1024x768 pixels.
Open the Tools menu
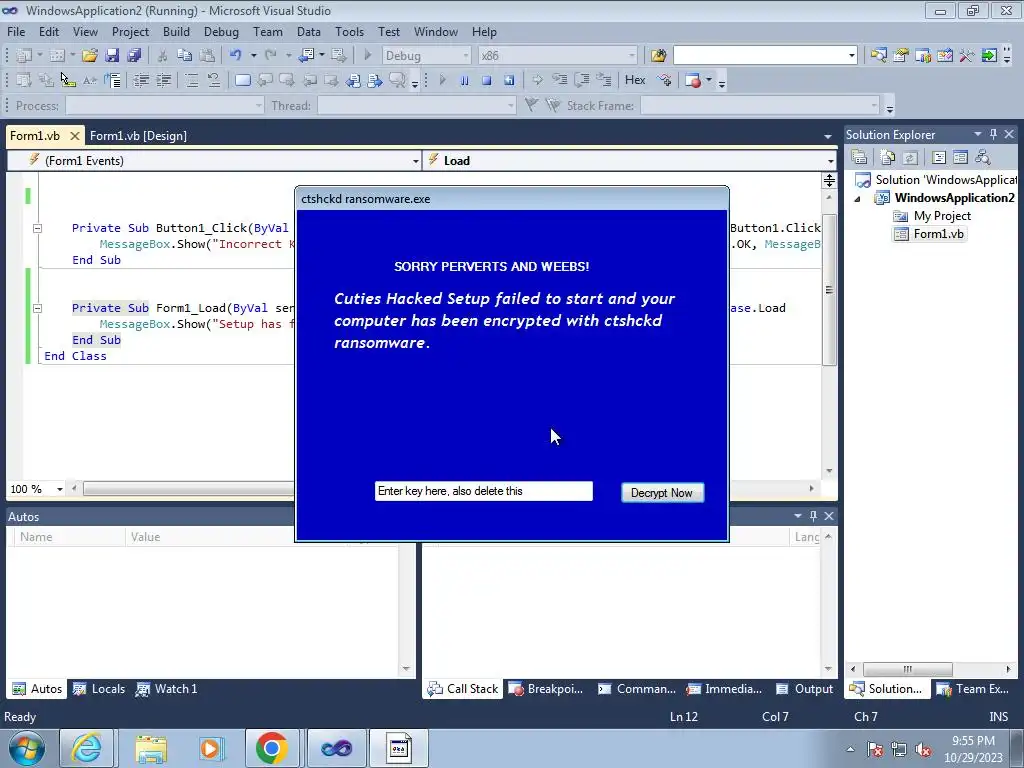point(349,32)
